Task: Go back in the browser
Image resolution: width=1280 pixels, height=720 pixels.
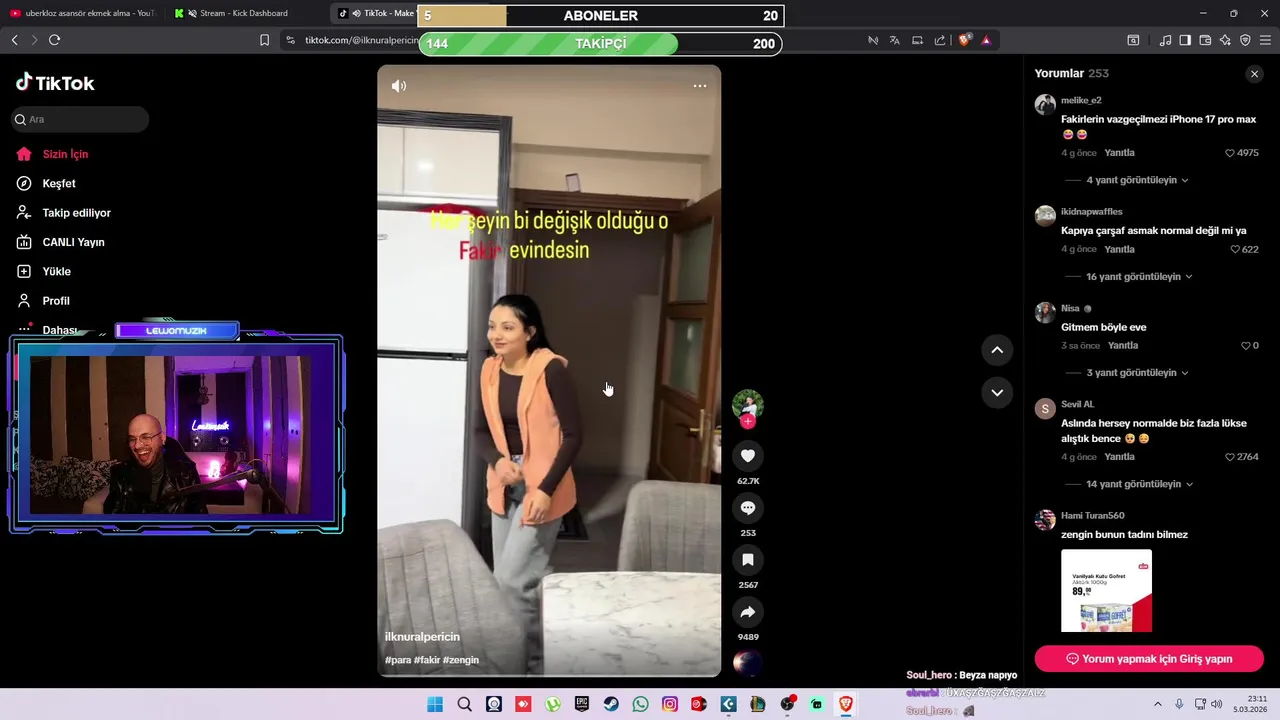Action: (14, 40)
